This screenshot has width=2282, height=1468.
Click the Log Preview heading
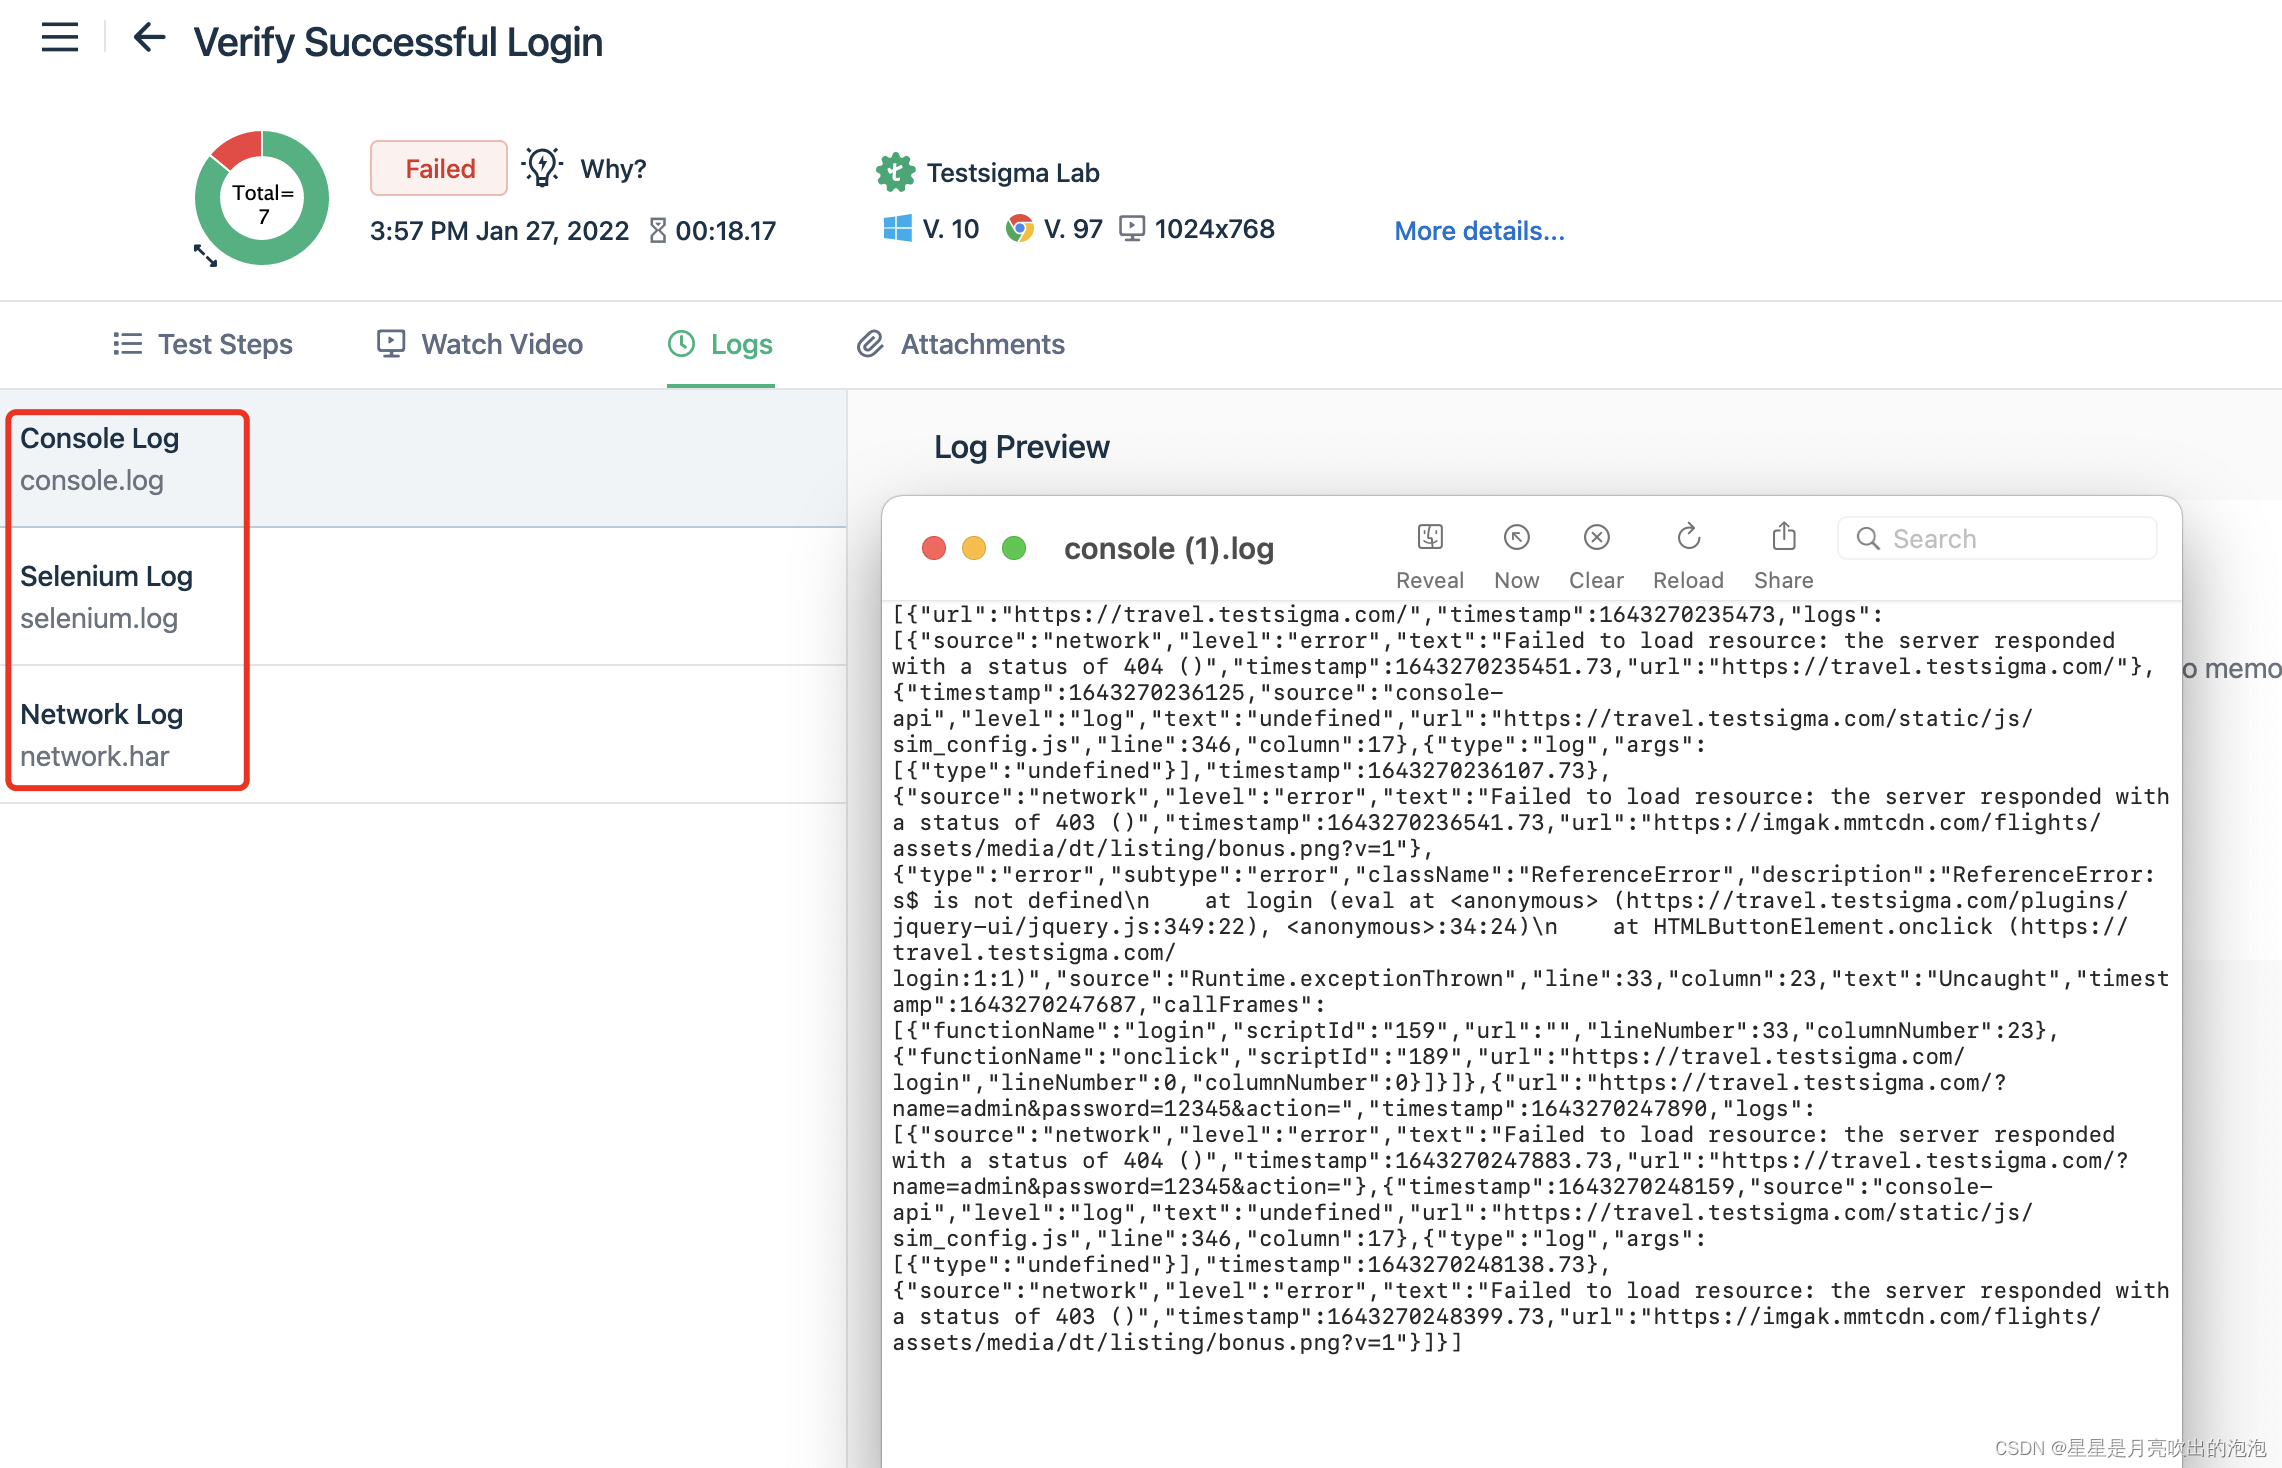coord(1022,447)
